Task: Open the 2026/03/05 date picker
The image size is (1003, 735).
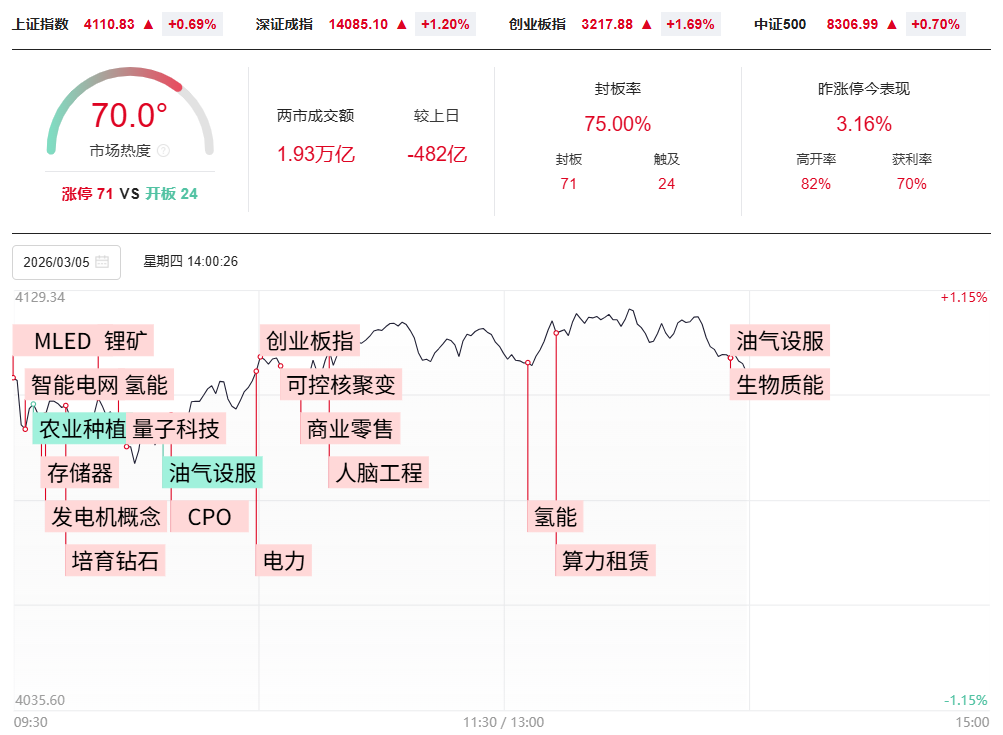Action: [x=60, y=262]
